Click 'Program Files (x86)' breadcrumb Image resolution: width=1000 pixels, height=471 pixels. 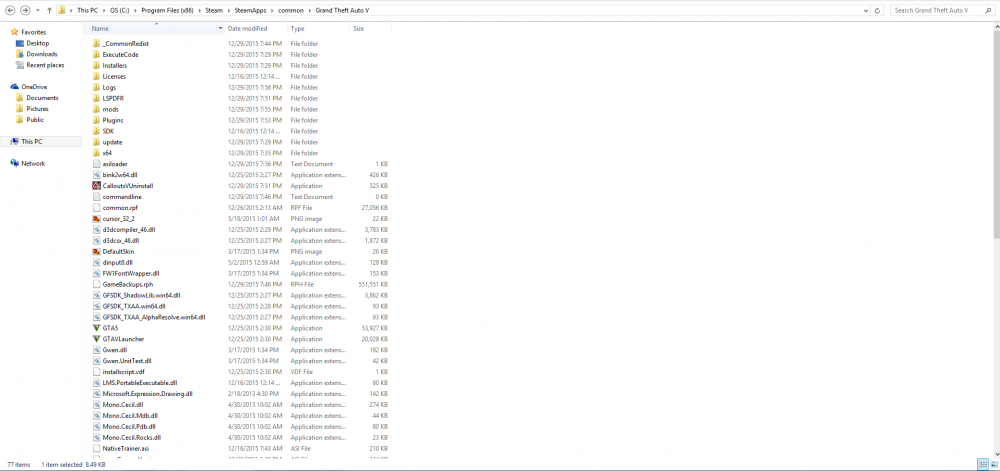168,11
